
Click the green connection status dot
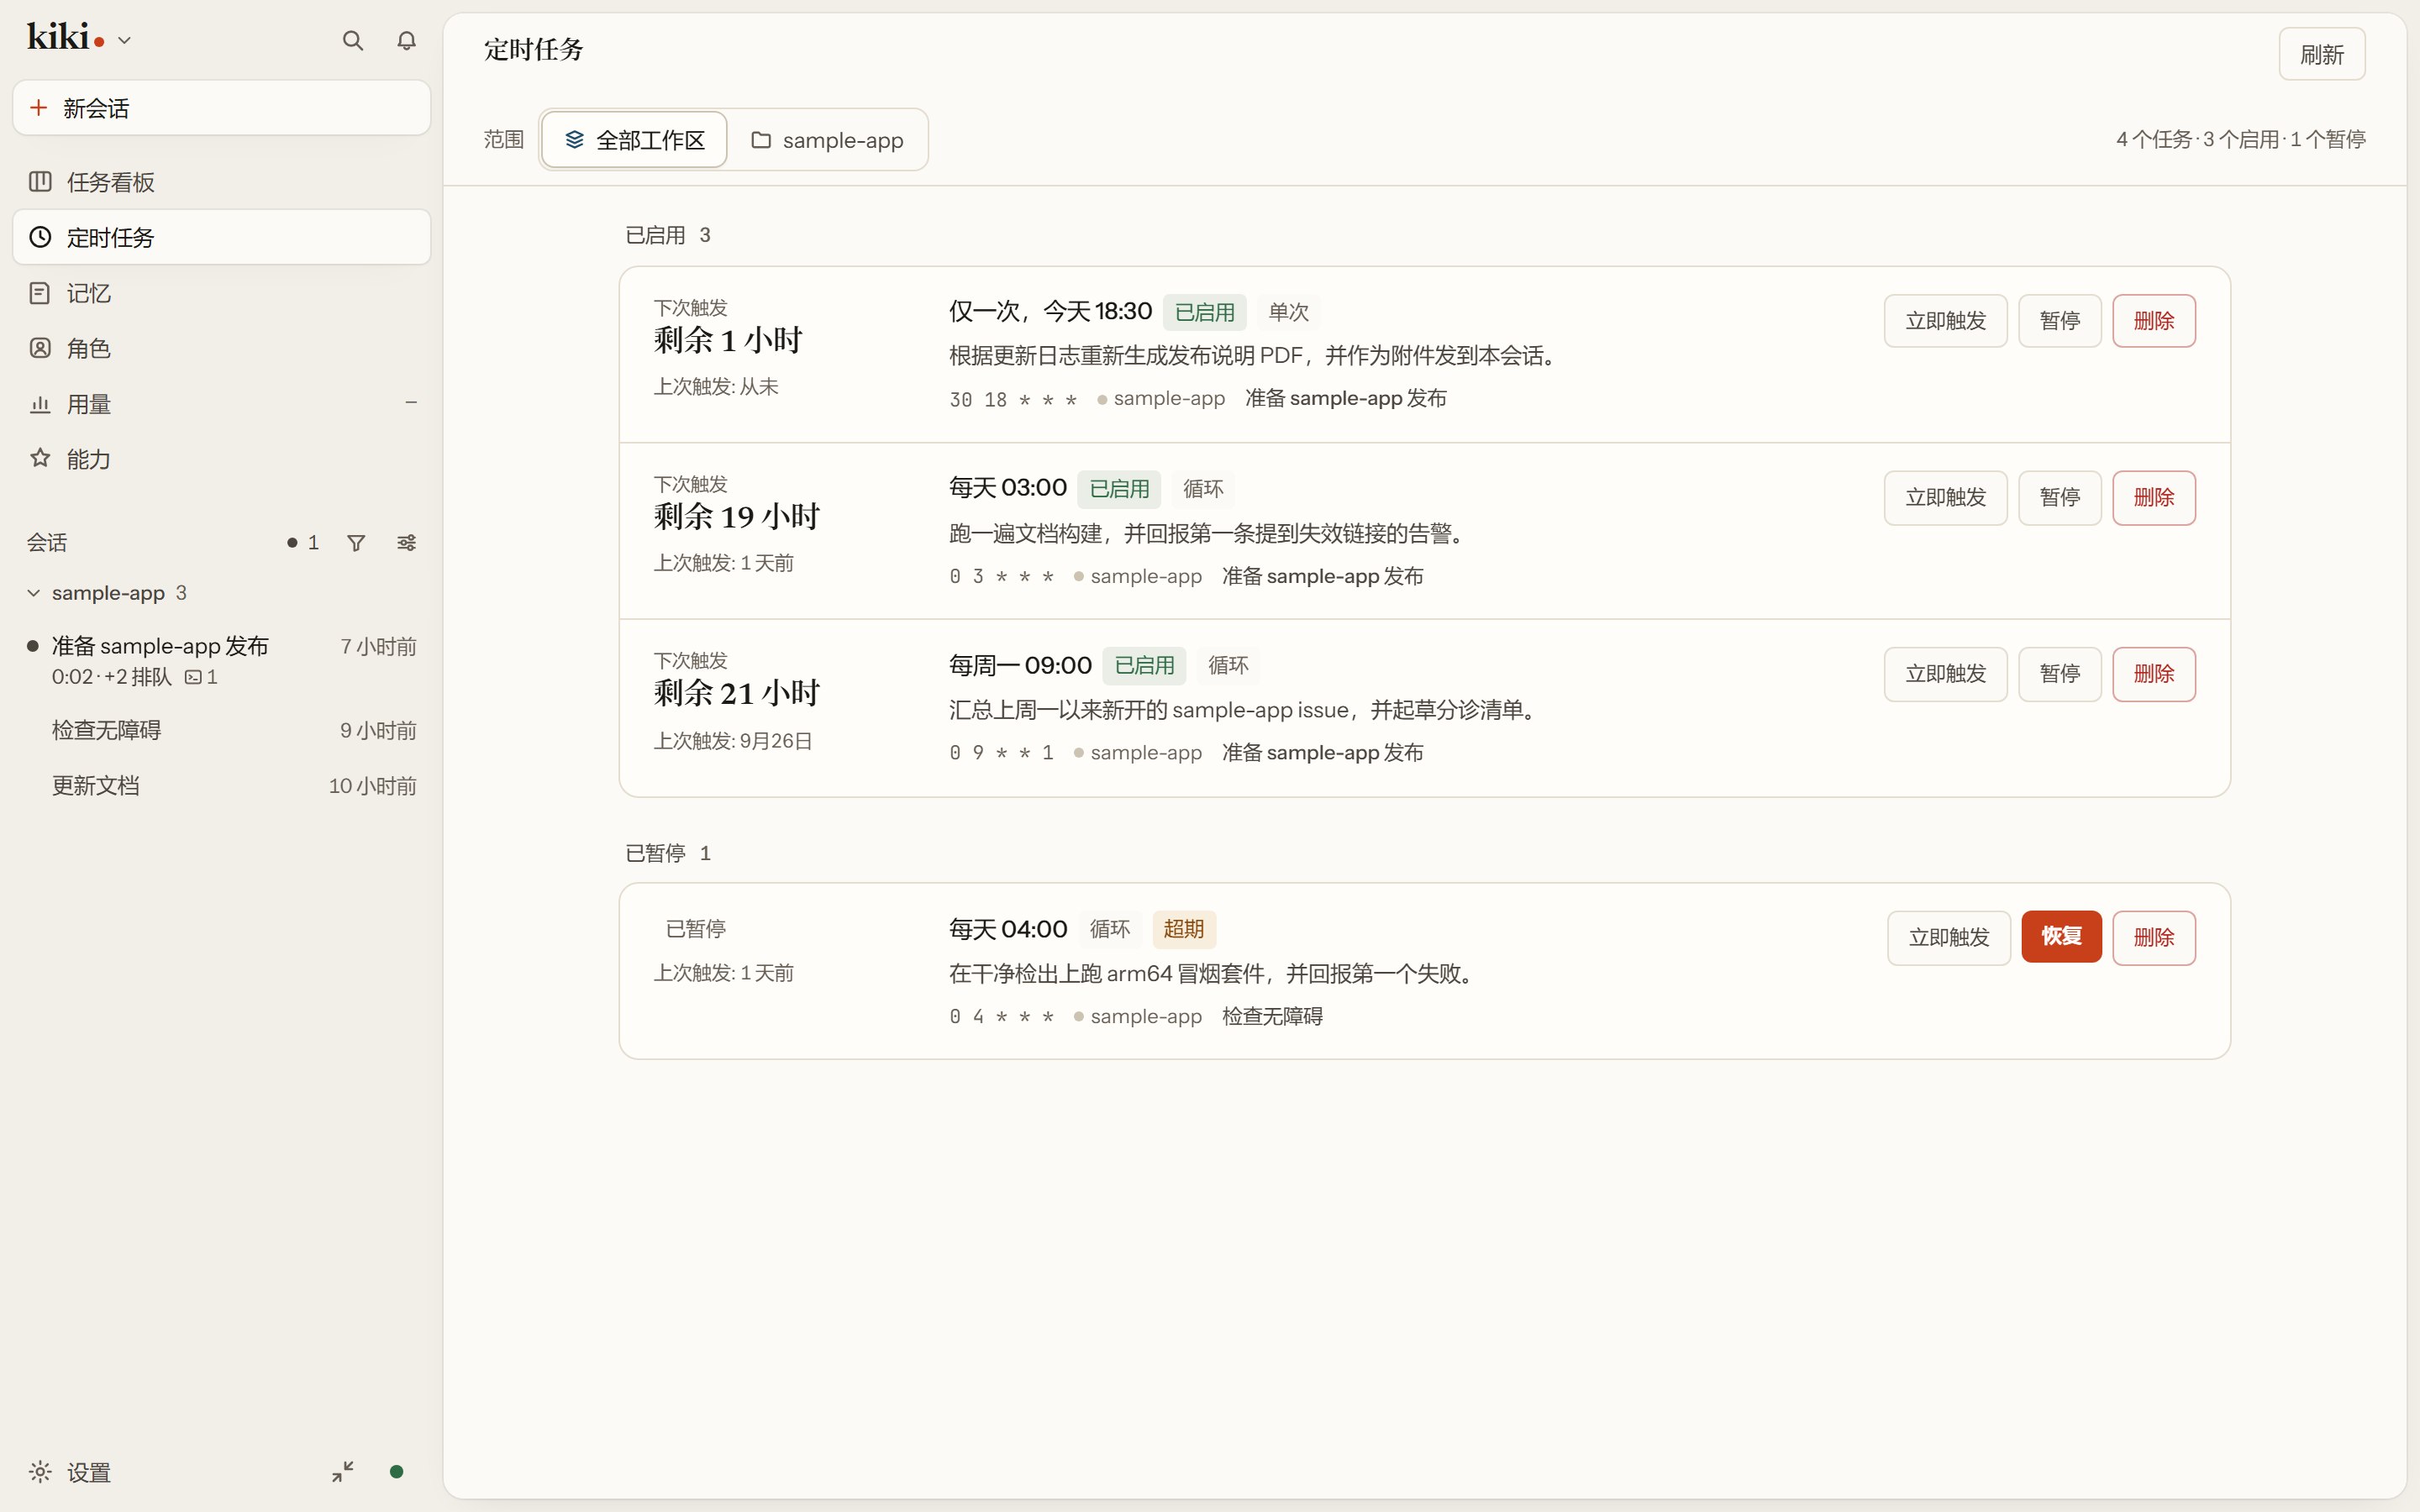click(396, 1472)
